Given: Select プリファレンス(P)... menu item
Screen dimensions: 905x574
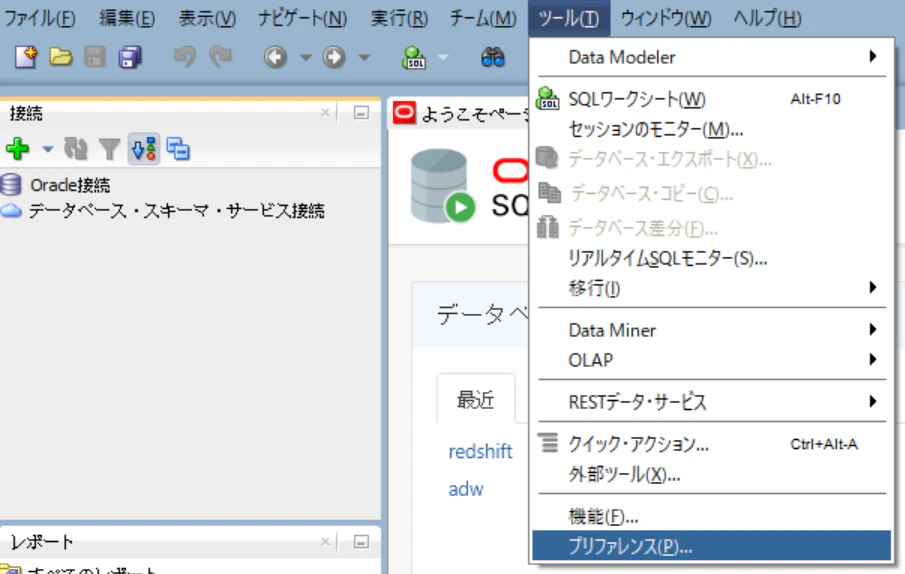Looking at the screenshot, I should pyautogui.click(x=712, y=546).
